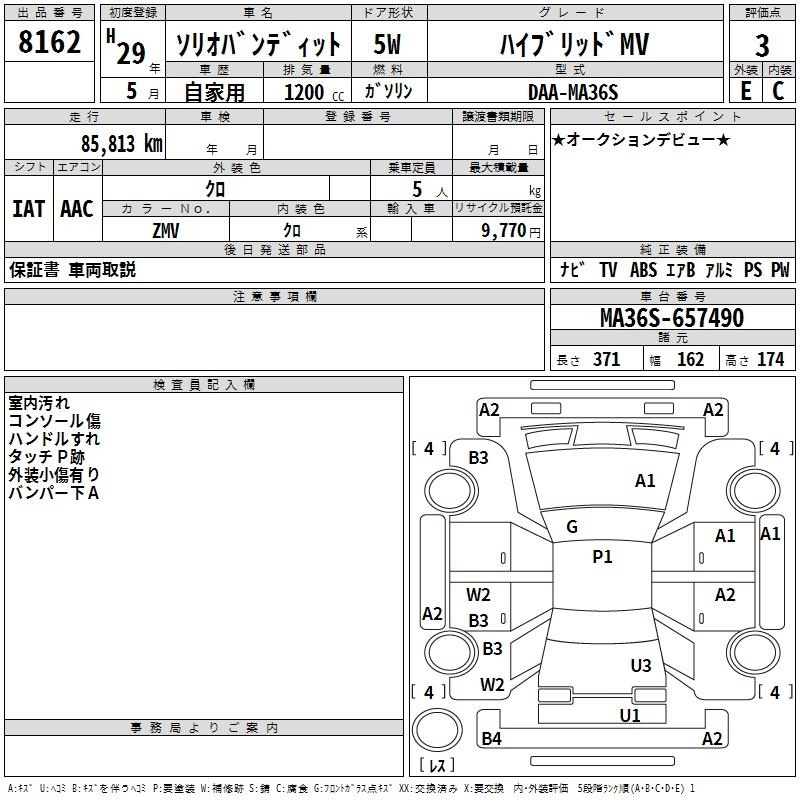Select the レス bracket label under the diagram

pyautogui.click(x=436, y=767)
